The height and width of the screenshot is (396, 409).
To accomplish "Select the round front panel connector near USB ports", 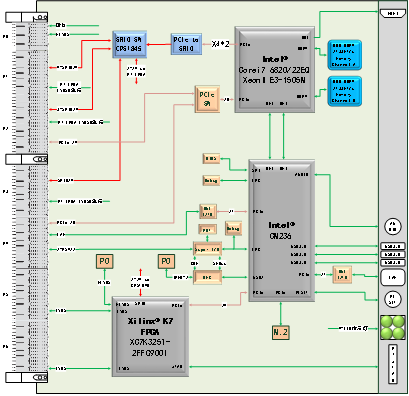I will [393, 227].
